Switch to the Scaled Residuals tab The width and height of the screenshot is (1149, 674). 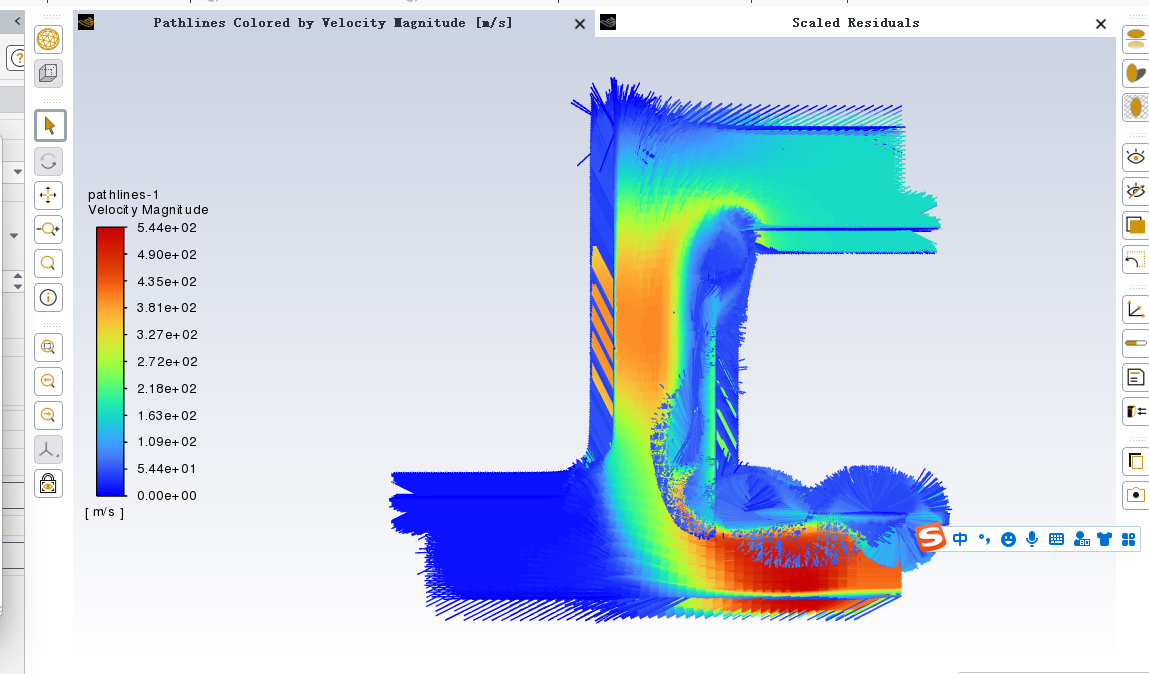855,23
